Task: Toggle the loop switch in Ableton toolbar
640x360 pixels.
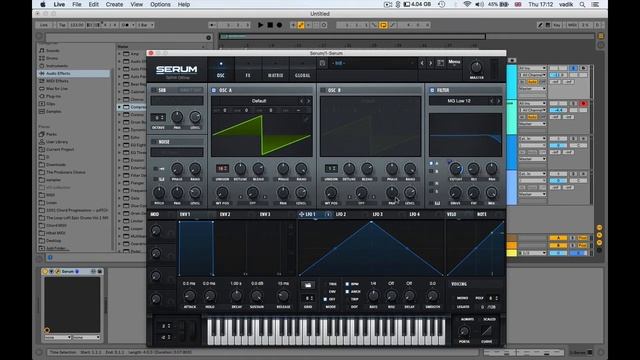Action: tap(383, 25)
